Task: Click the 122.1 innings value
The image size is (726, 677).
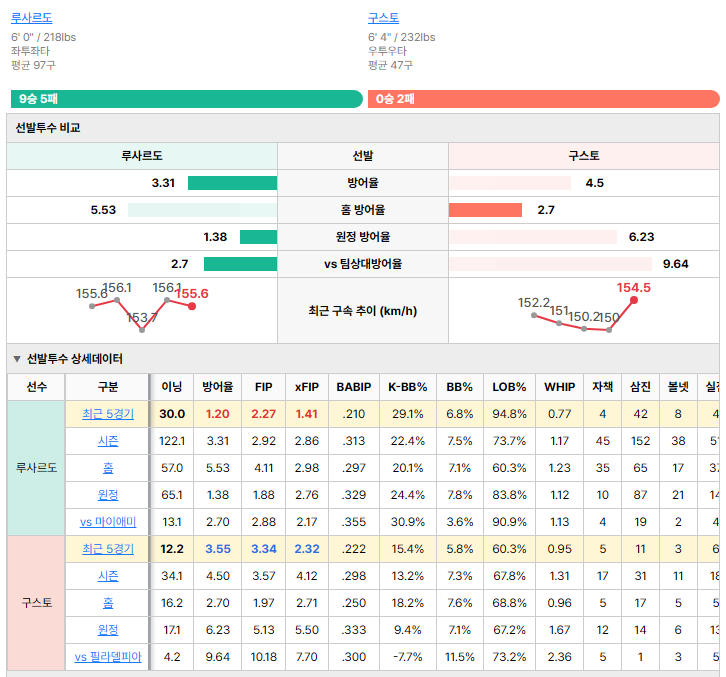Action: point(172,441)
